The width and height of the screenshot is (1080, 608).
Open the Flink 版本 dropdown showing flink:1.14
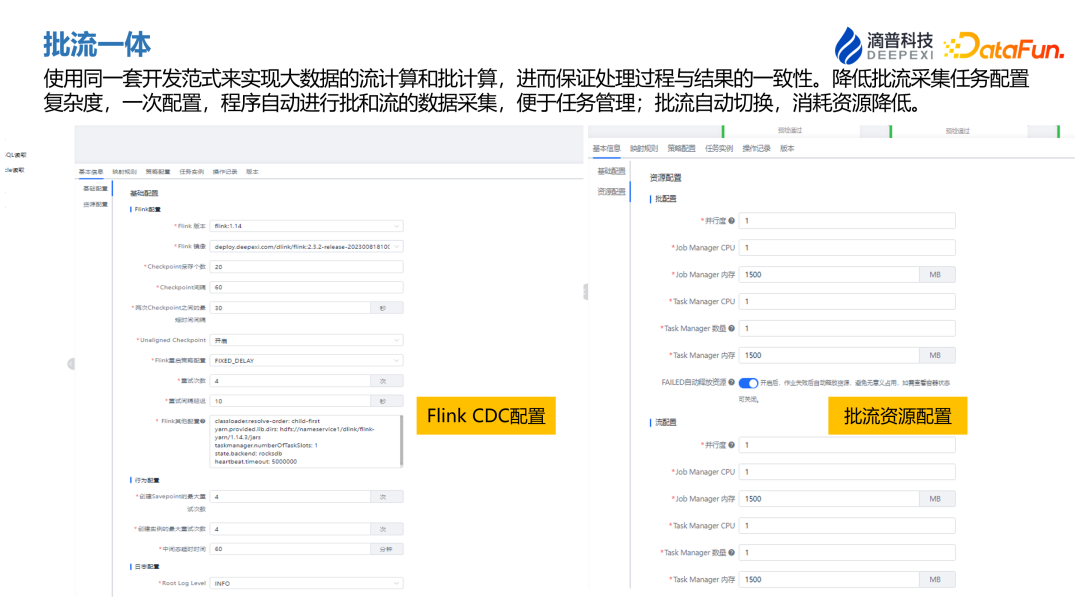307,226
